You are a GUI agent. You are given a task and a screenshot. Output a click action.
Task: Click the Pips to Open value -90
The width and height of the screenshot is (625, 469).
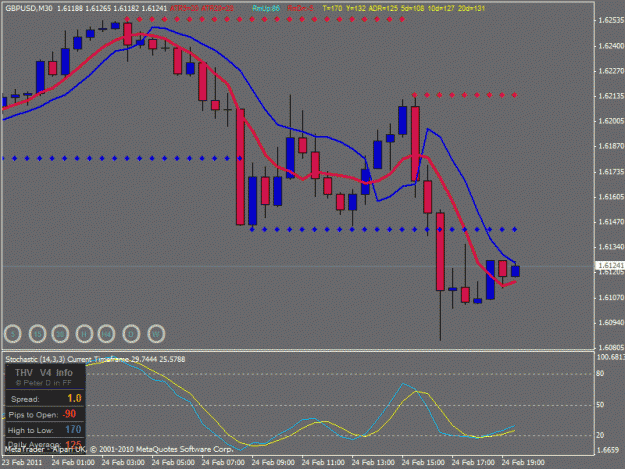tap(69, 414)
